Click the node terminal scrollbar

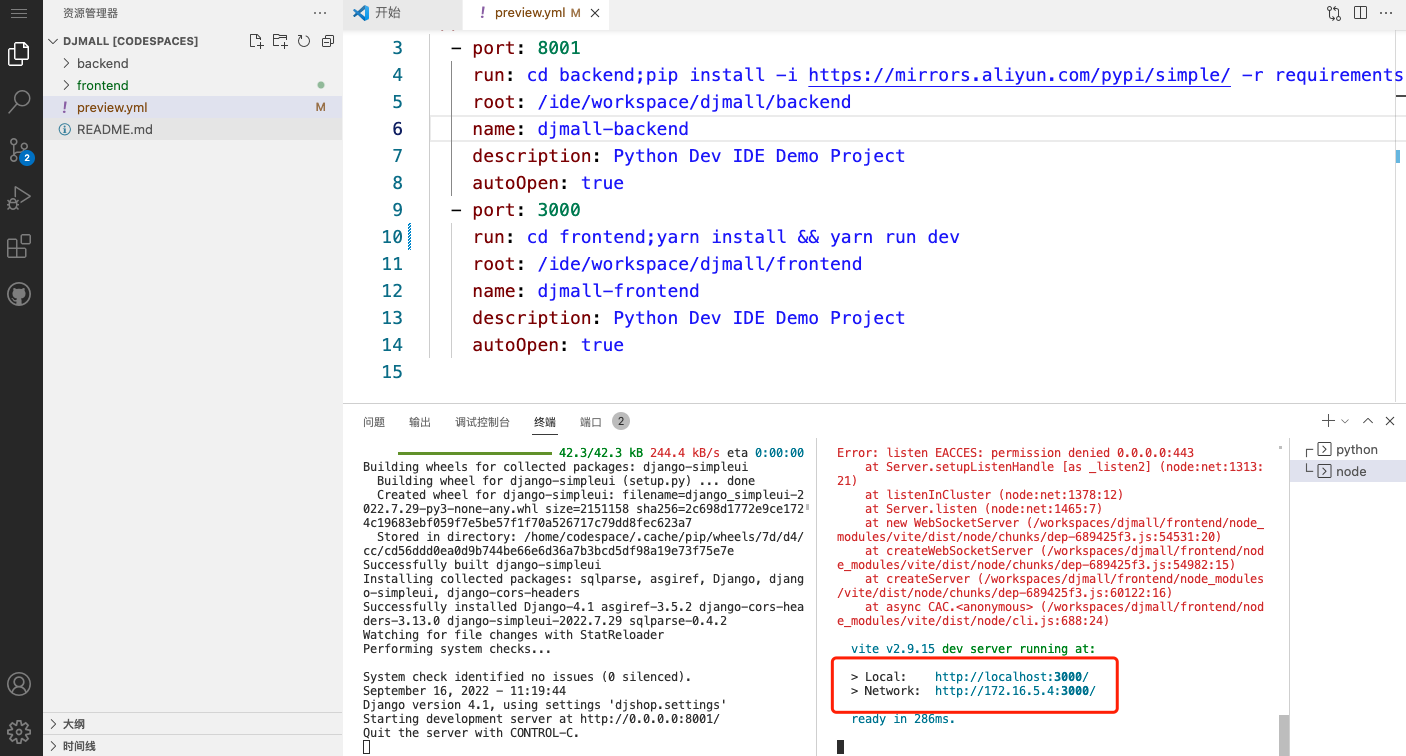[x=1283, y=734]
